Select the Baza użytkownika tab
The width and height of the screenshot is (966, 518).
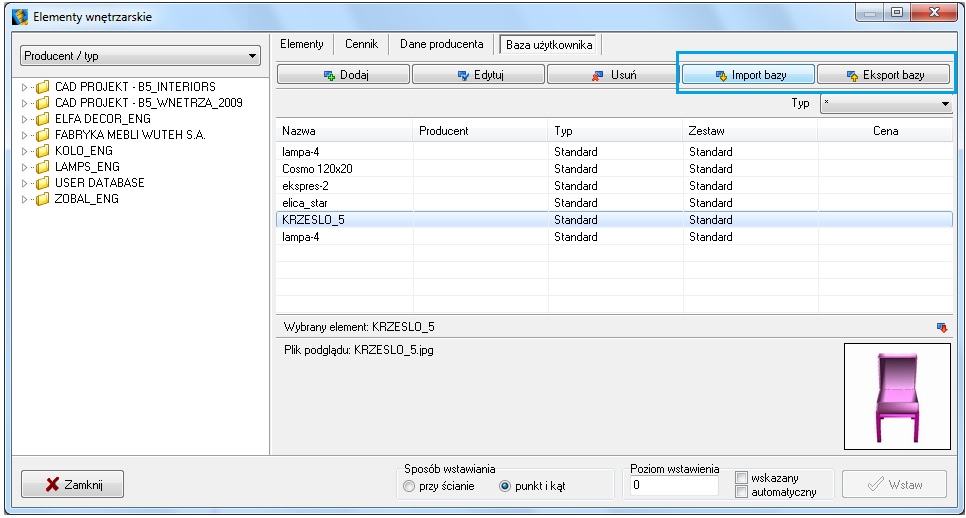click(x=549, y=44)
